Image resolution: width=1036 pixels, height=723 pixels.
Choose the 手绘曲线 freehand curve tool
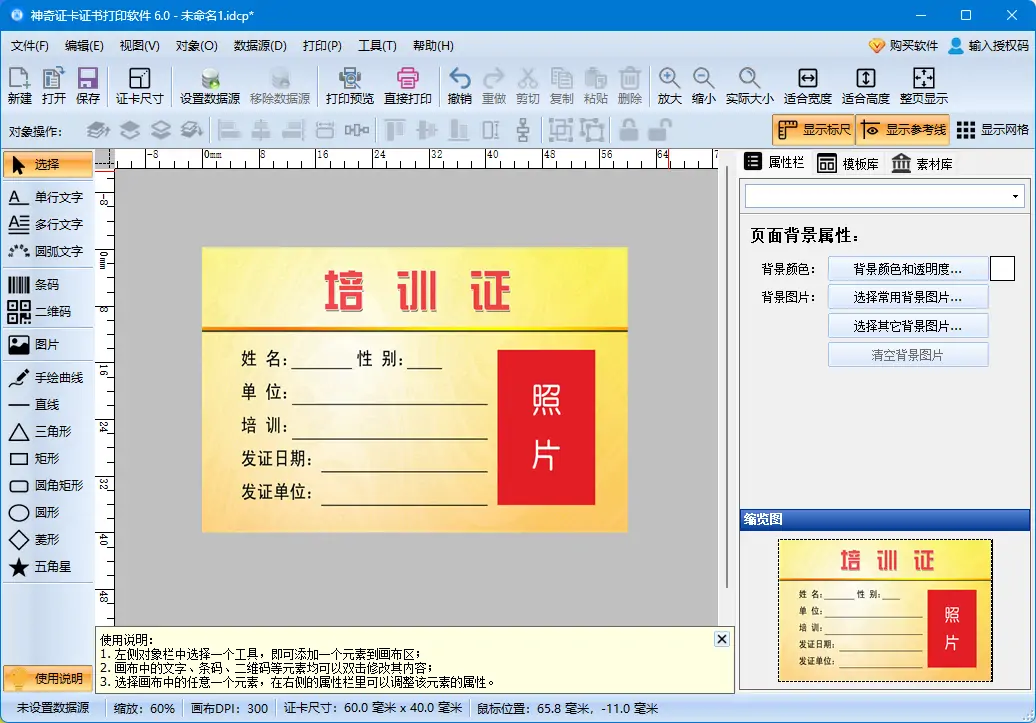click(48, 377)
